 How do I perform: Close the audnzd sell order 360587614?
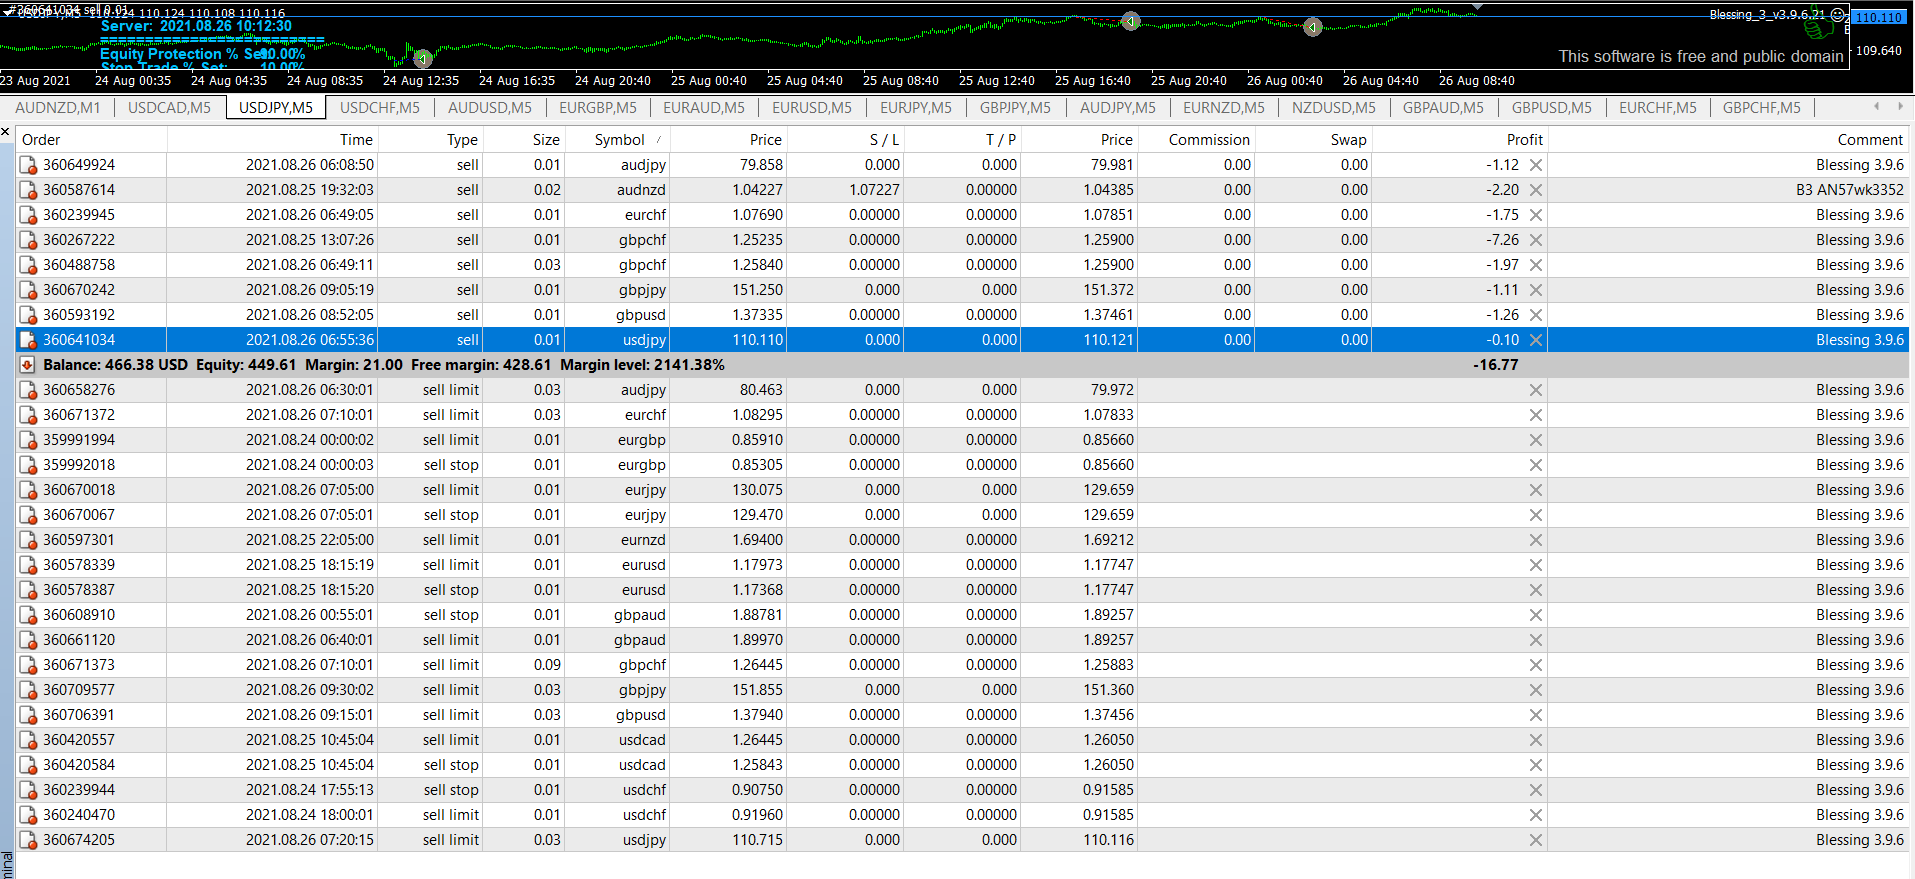[x=1536, y=190]
